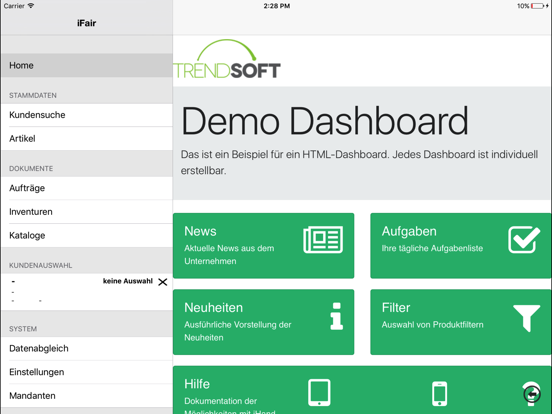Click the funnel icon on Filter tile
Screen dimensions: 552x414
click(527, 318)
